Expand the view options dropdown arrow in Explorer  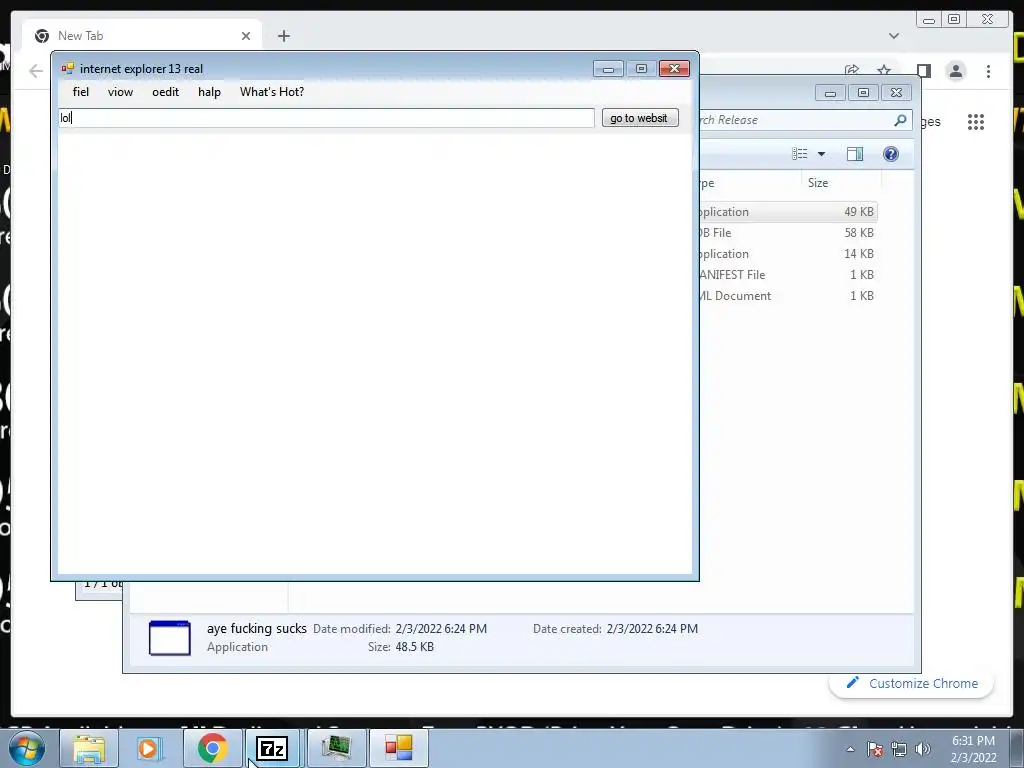(x=822, y=154)
